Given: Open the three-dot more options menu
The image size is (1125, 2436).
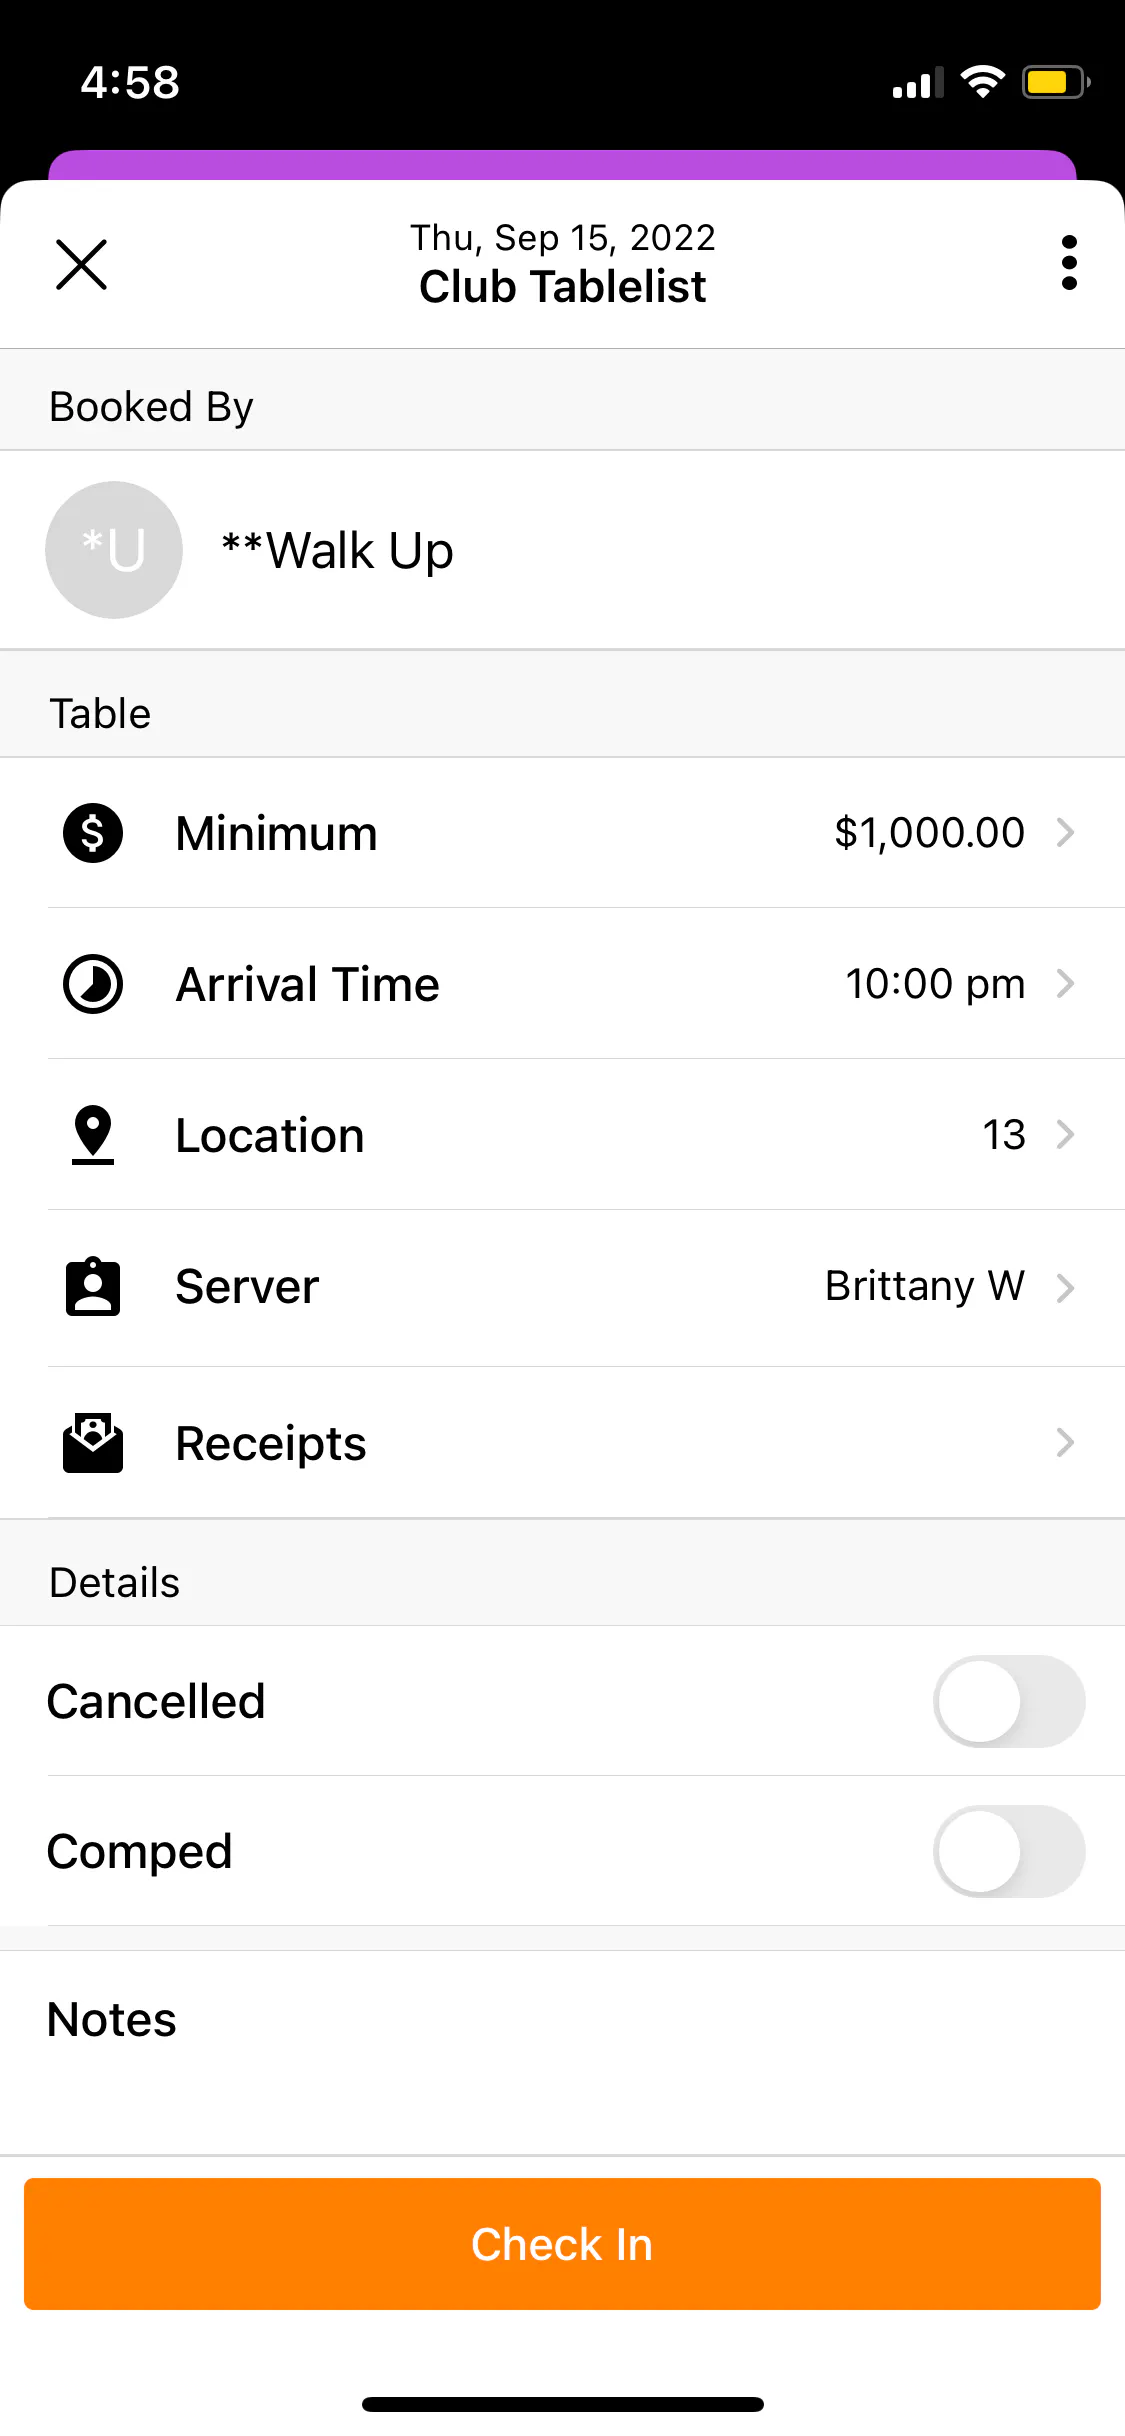Looking at the screenshot, I should [x=1069, y=263].
